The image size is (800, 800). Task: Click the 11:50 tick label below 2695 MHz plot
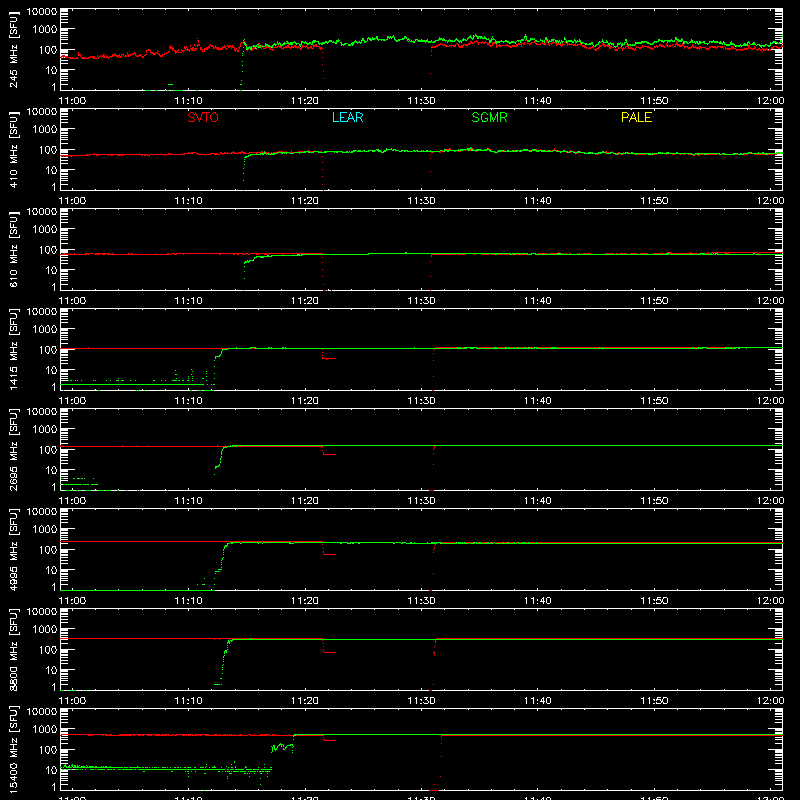(654, 501)
